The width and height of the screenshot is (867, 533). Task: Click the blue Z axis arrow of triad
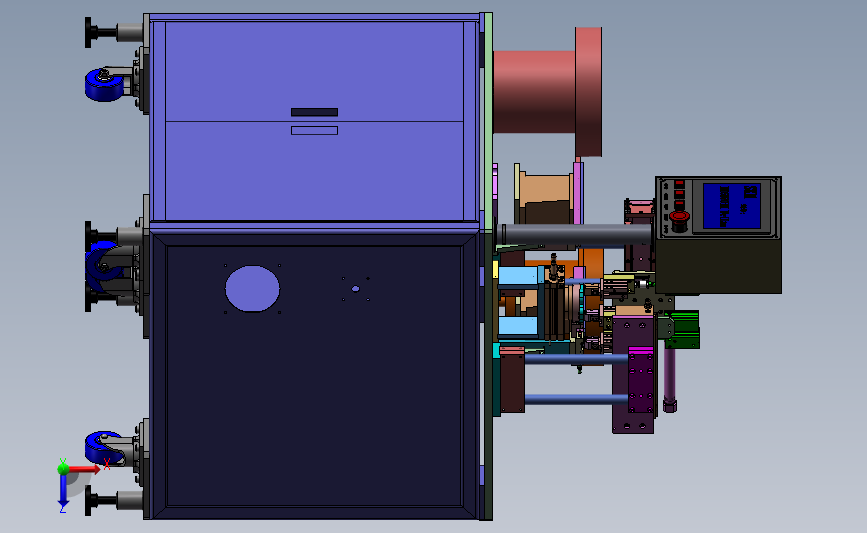(x=63, y=490)
